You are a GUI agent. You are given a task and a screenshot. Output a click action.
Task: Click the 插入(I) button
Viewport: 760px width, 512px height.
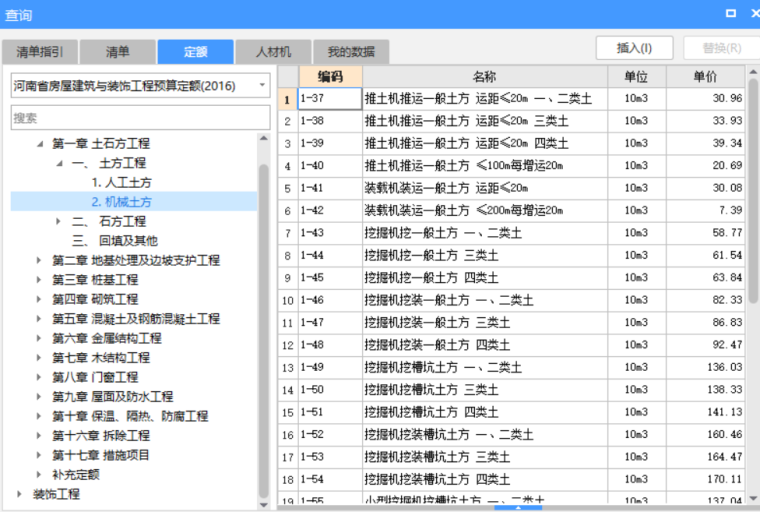(x=634, y=48)
